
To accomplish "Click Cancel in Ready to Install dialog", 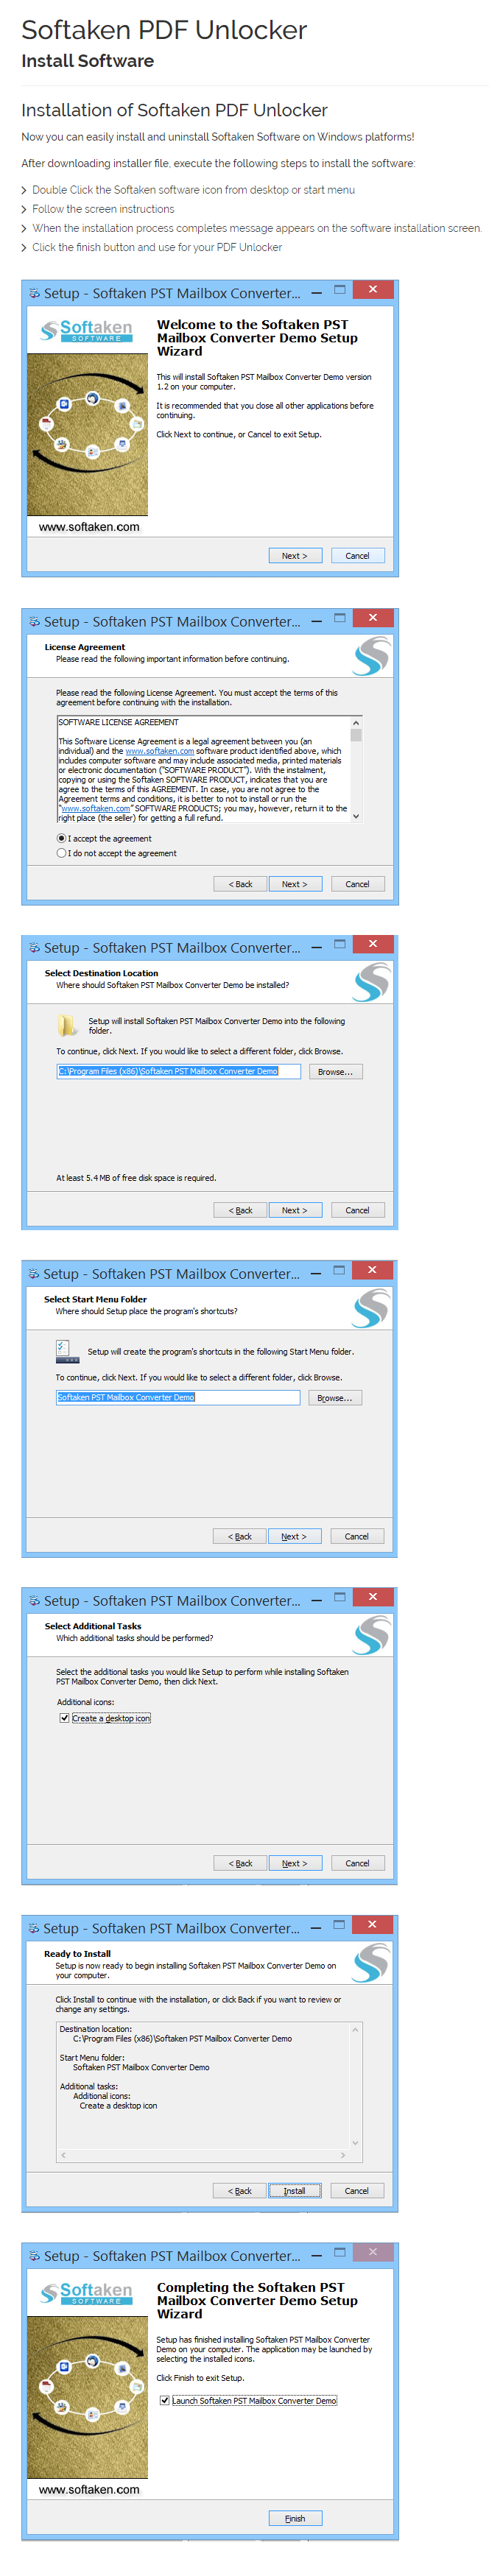I will tap(357, 2191).
